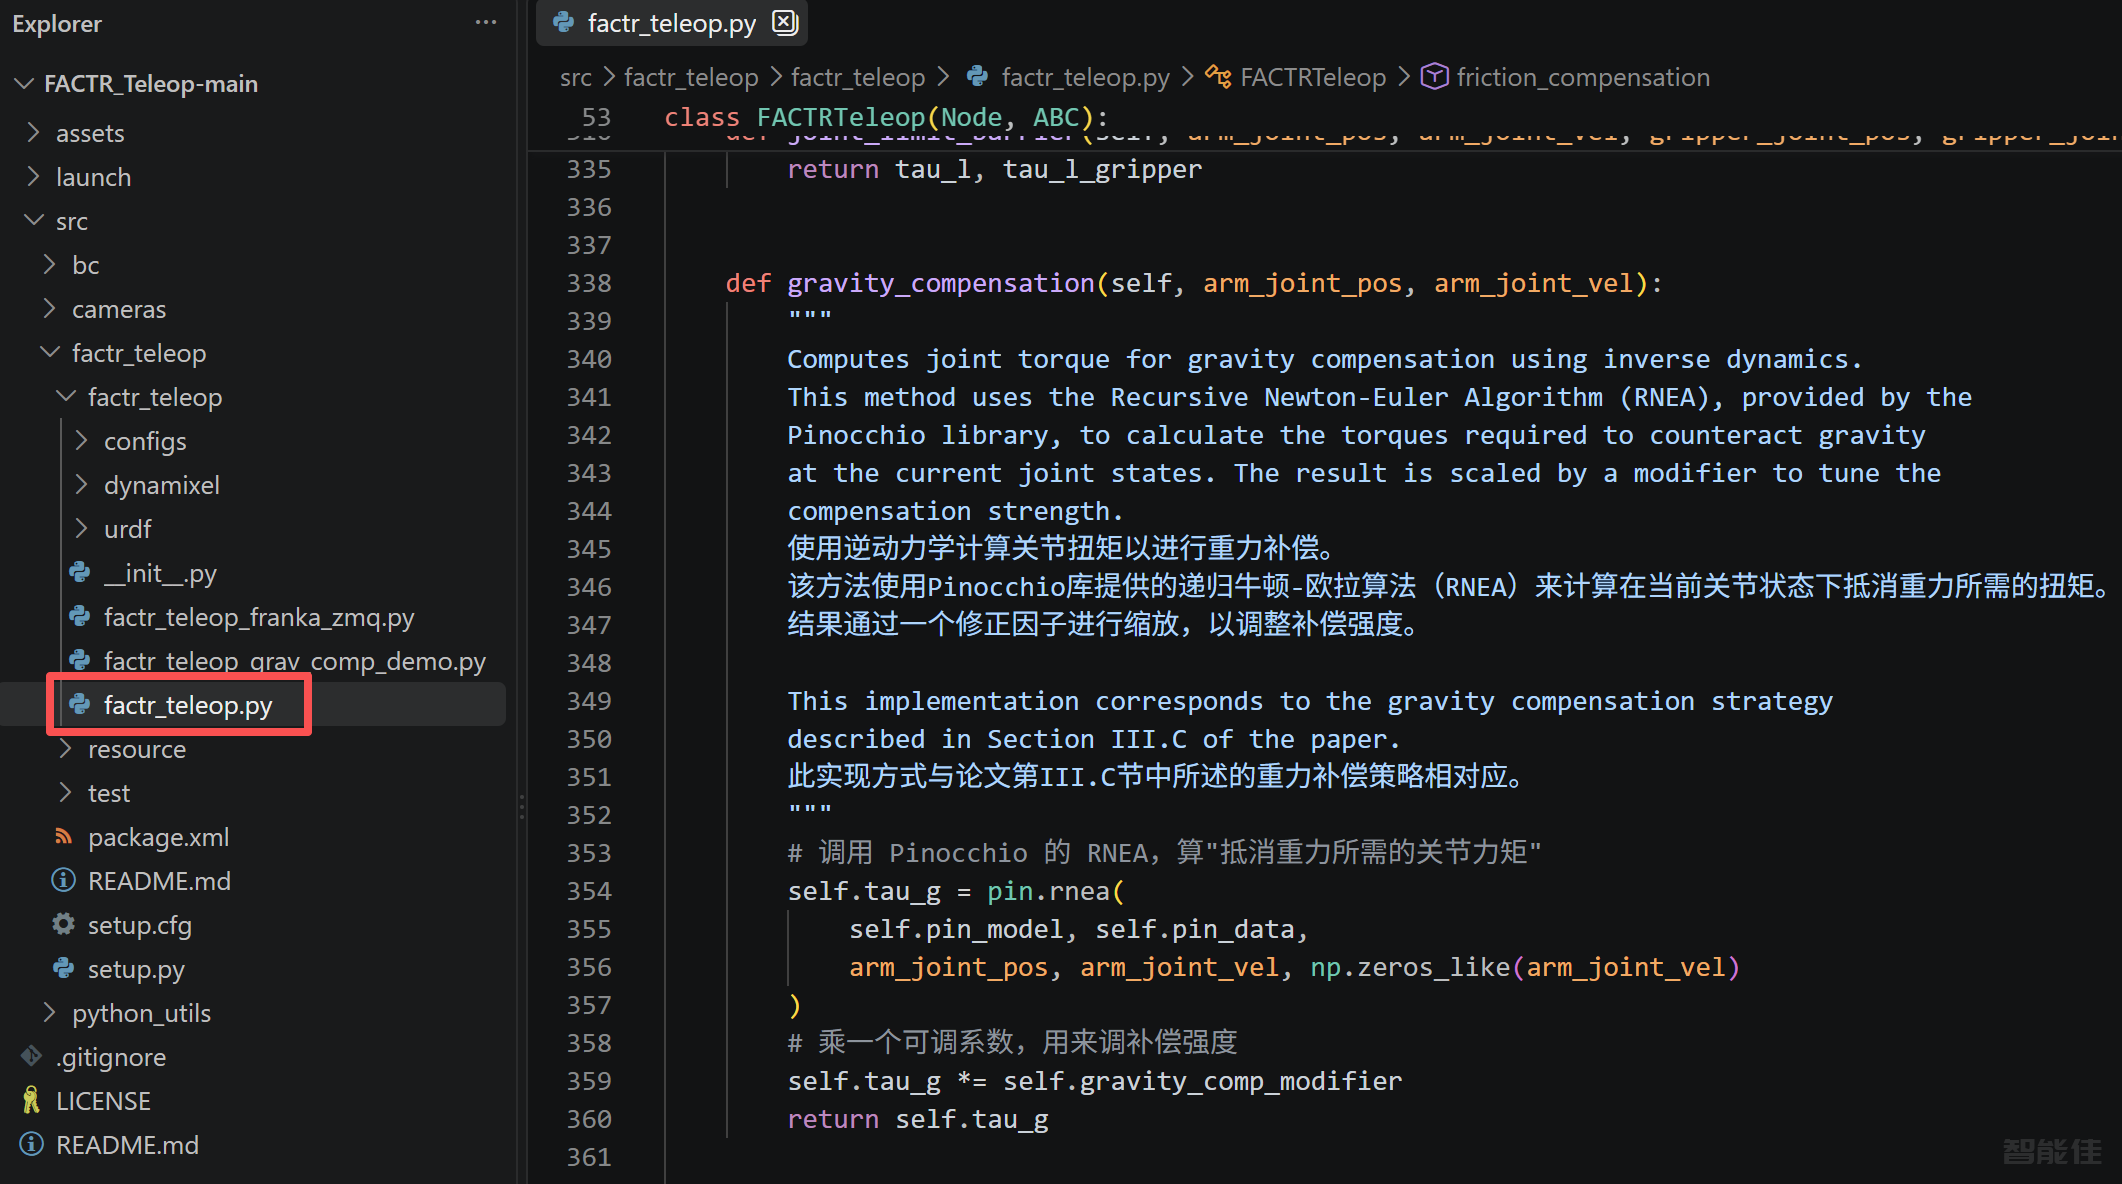Click line number 338 in gutter
The height and width of the screenshot is (1184, 2122).
point(589,283)
